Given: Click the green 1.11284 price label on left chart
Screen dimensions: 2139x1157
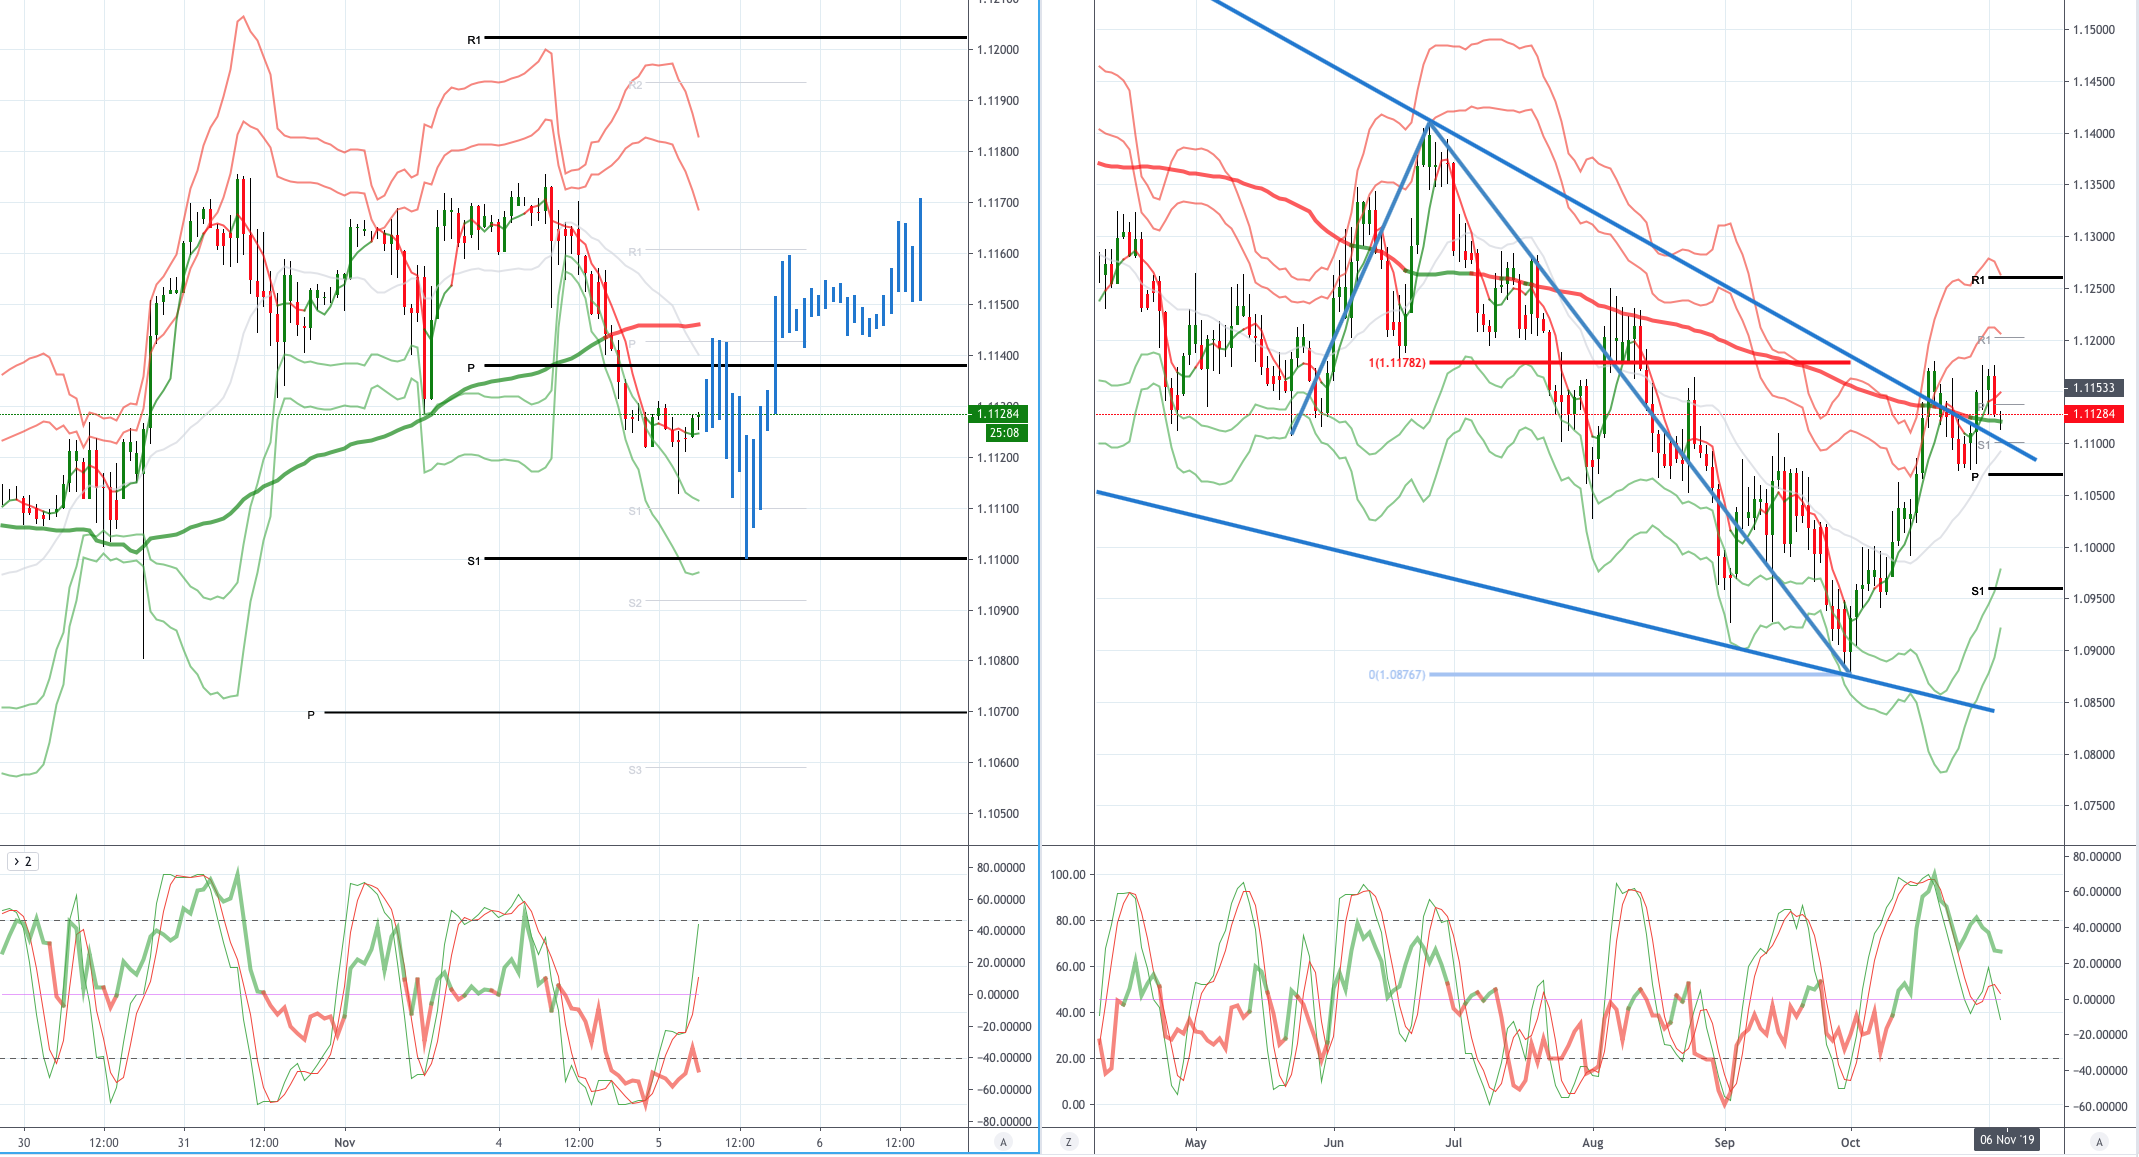Looking at the screenshot, I should click(998, 414).
